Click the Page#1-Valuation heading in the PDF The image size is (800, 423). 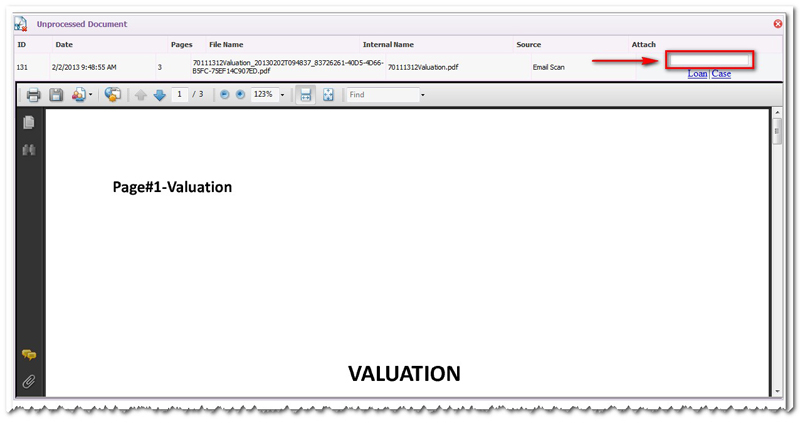pyautogui.click(x=172, y=187)
